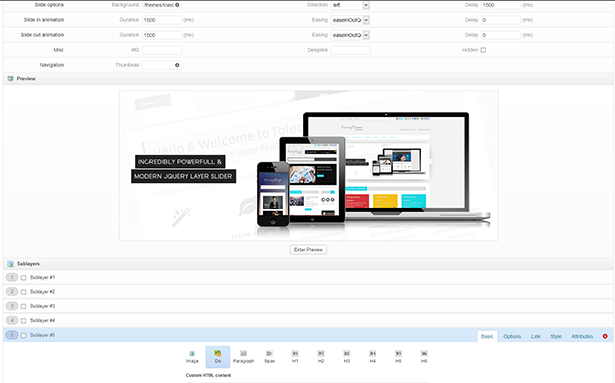Screen dimensions: 615x383
Task: Click the Misc #ID input field
Action: 162,50
